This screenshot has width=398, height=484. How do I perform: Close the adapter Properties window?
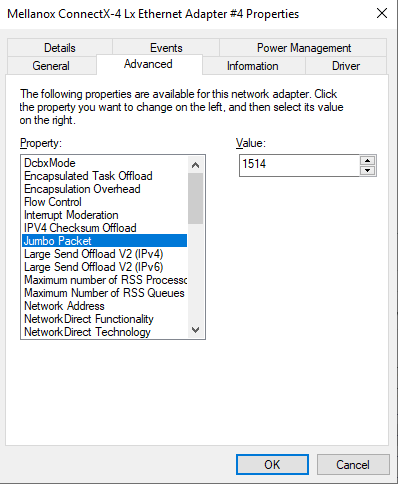click(x=382, y=13)
